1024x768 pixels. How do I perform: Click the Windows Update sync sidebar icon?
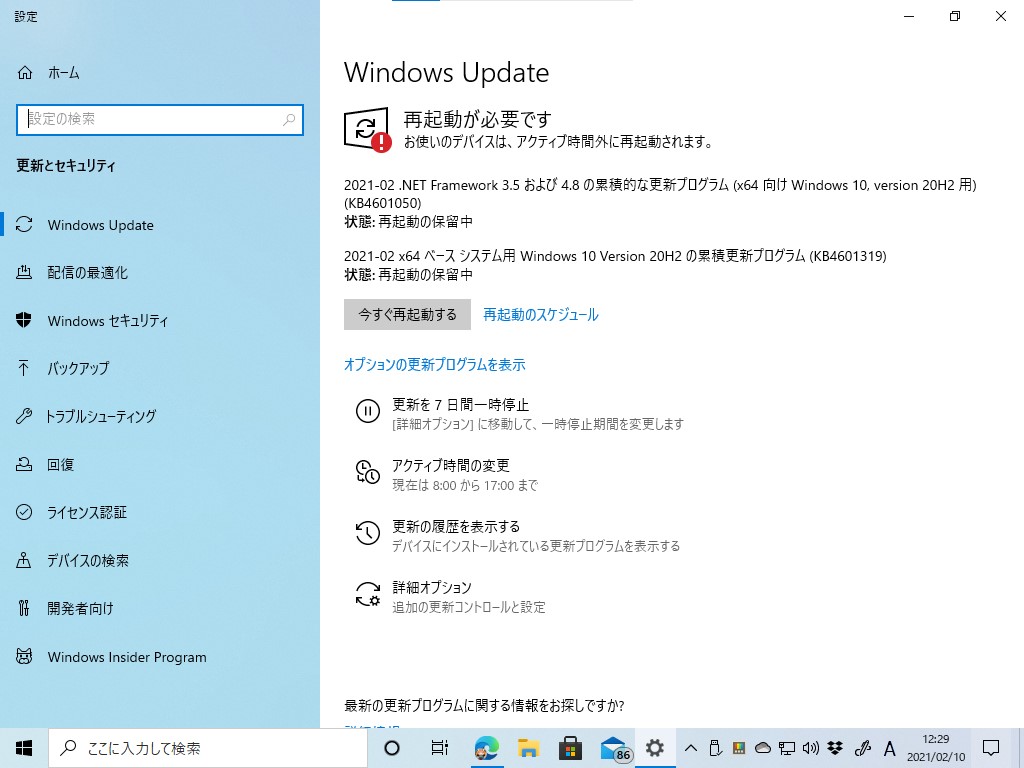24,225
